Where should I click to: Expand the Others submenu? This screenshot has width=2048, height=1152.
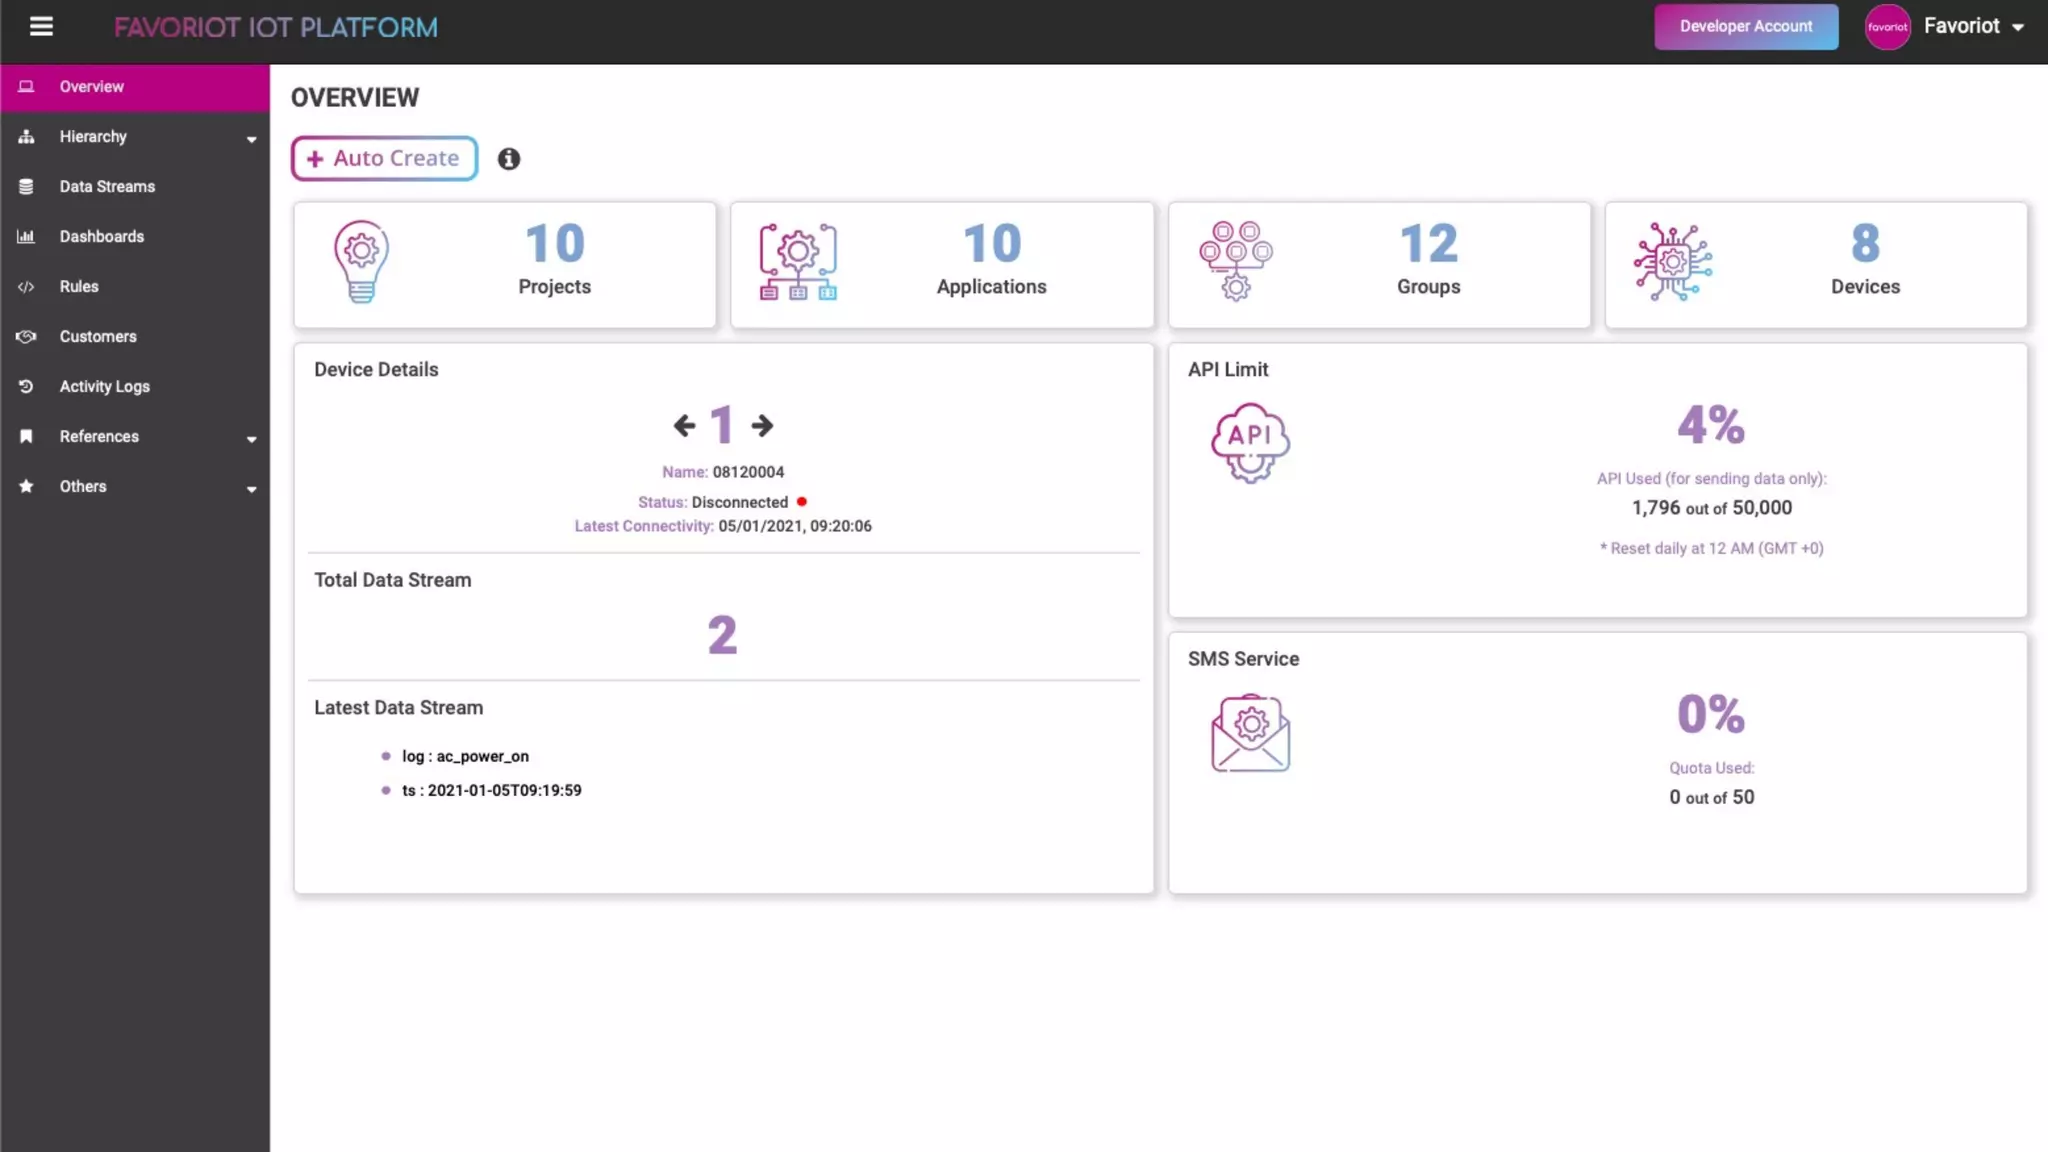251,489
